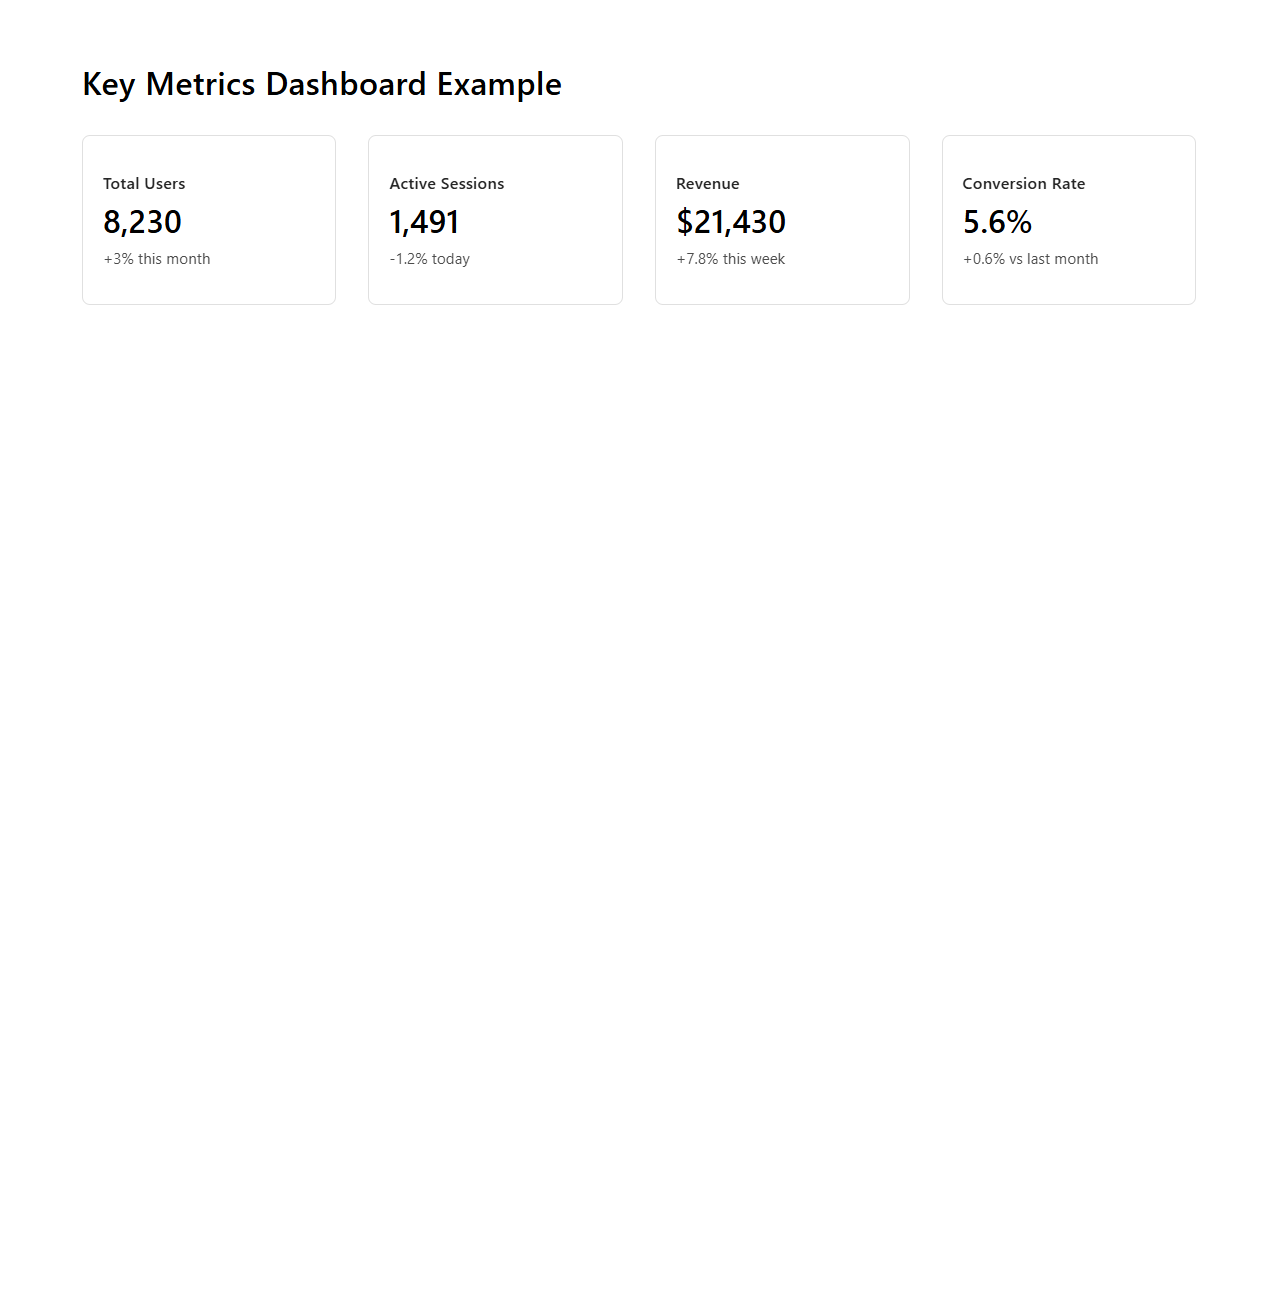Click the "-1.2% today" indicator
The image size is (1278, 1300).
(430, 259)
